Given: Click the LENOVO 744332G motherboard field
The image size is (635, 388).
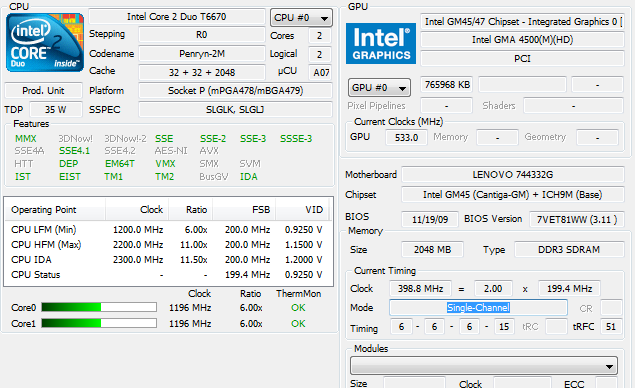Looking at the screenshot, I should (x=513, y=175).
